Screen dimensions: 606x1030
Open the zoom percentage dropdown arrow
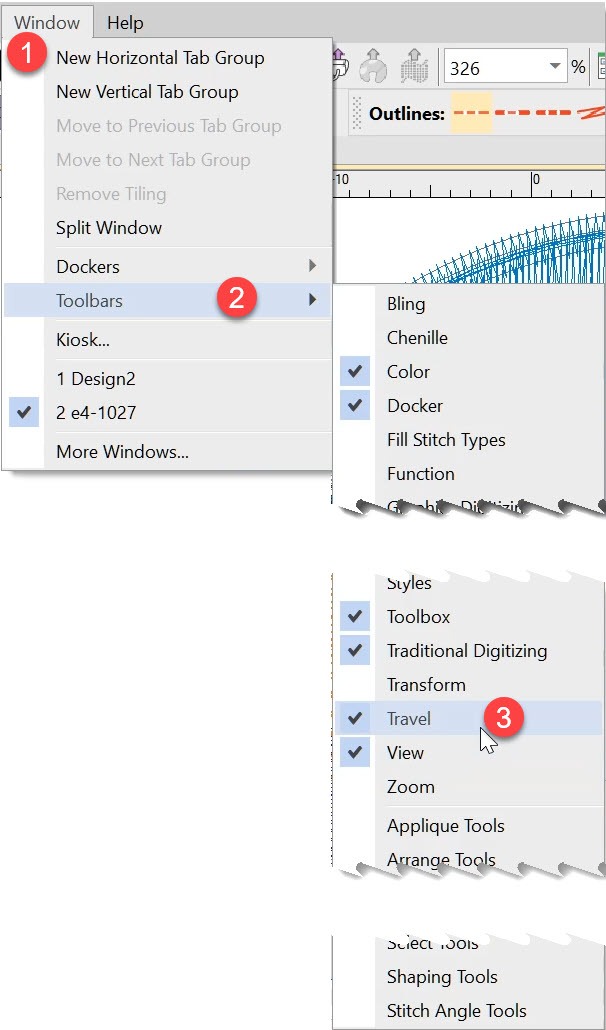click(x=554, y=68)
